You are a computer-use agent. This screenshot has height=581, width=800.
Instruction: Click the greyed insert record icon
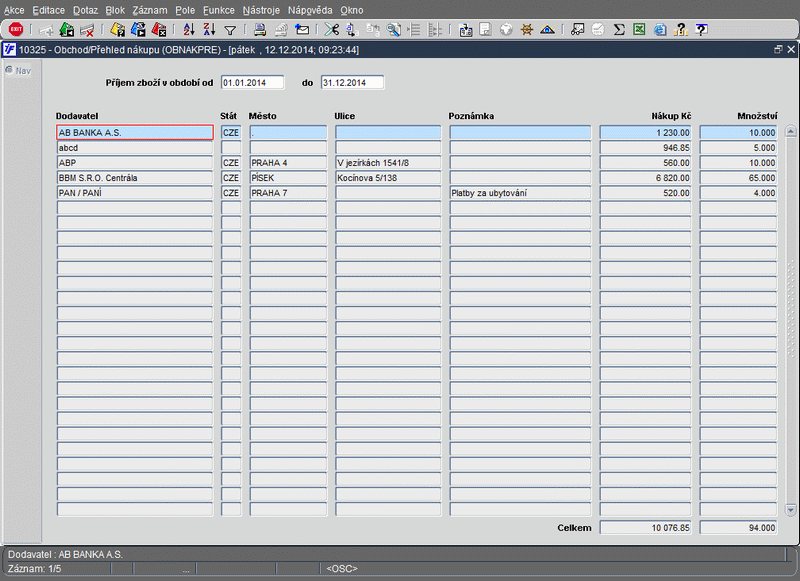click(46, 30)
